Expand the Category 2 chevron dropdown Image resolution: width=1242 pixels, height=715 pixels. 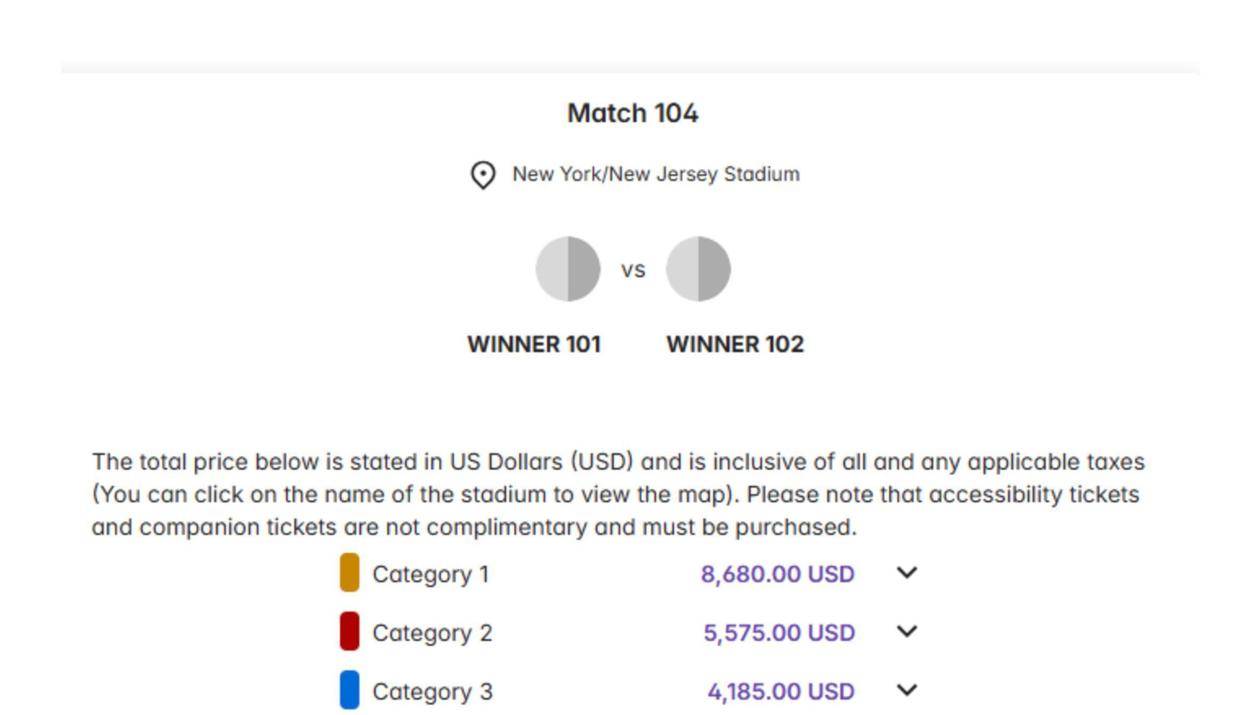[x=906, y=632]
